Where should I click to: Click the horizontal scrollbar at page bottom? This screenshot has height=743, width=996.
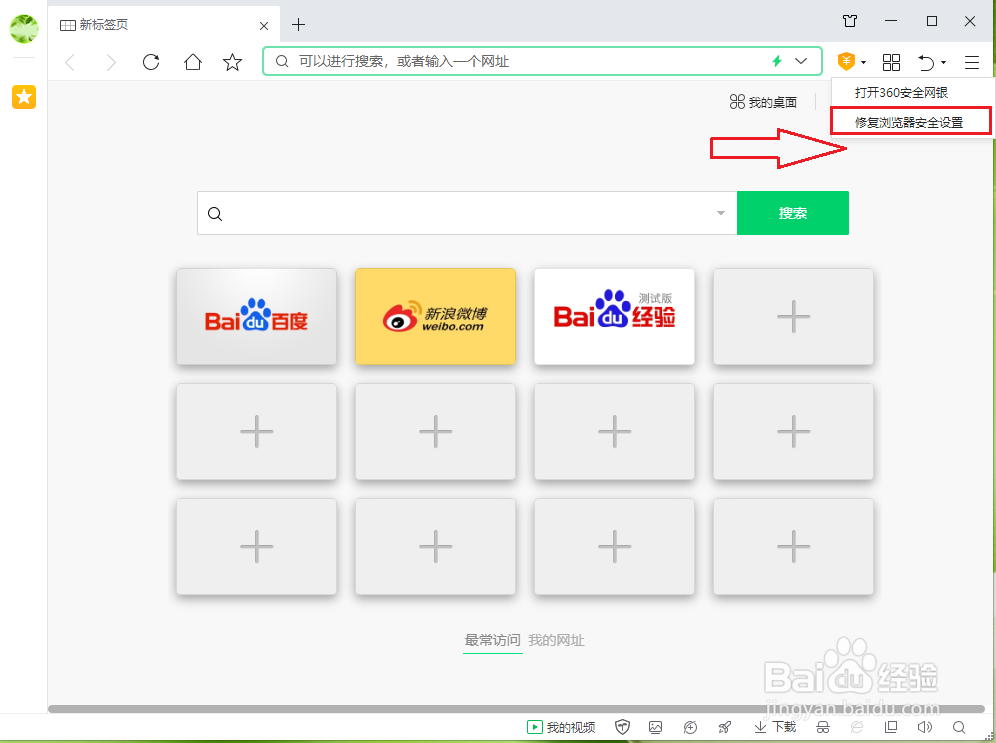point(516,709)
